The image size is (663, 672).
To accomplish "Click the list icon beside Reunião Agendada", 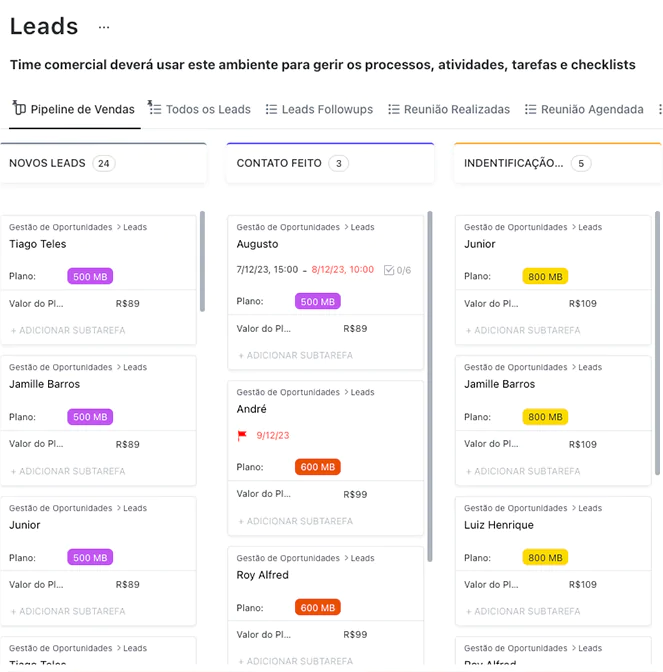I will coord(530,110).
